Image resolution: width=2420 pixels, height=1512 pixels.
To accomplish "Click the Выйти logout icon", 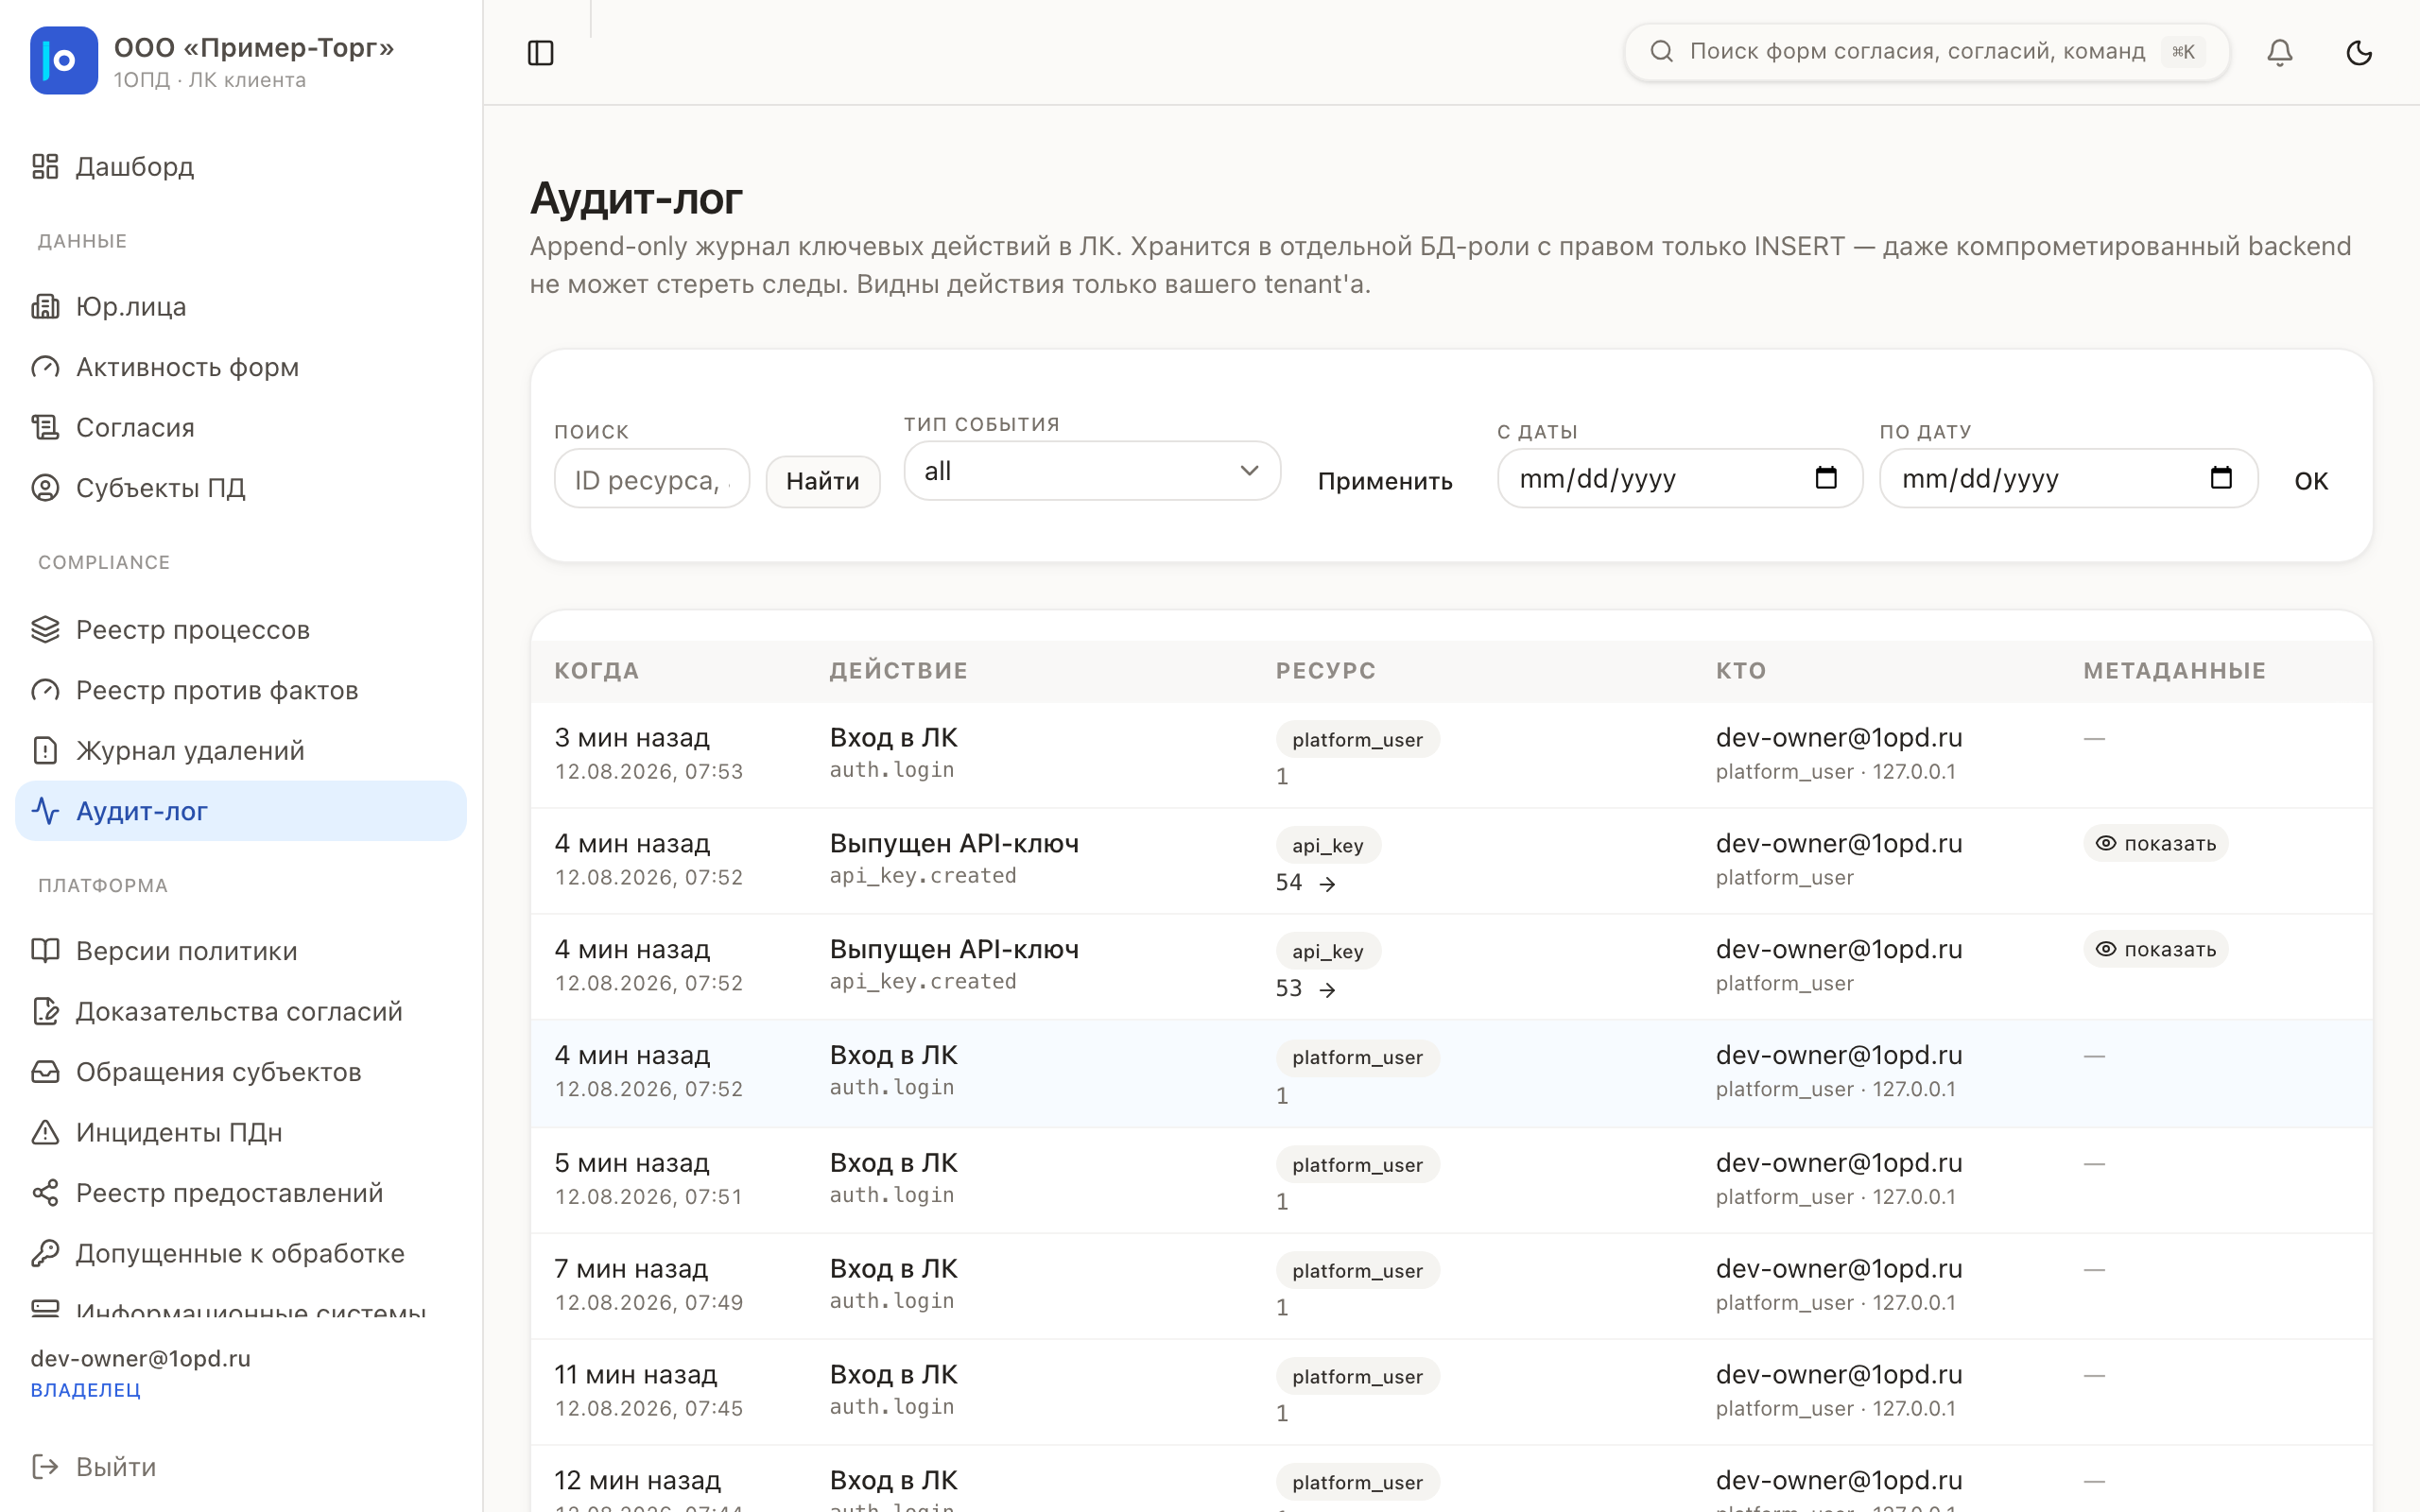I will point(45,1467).
